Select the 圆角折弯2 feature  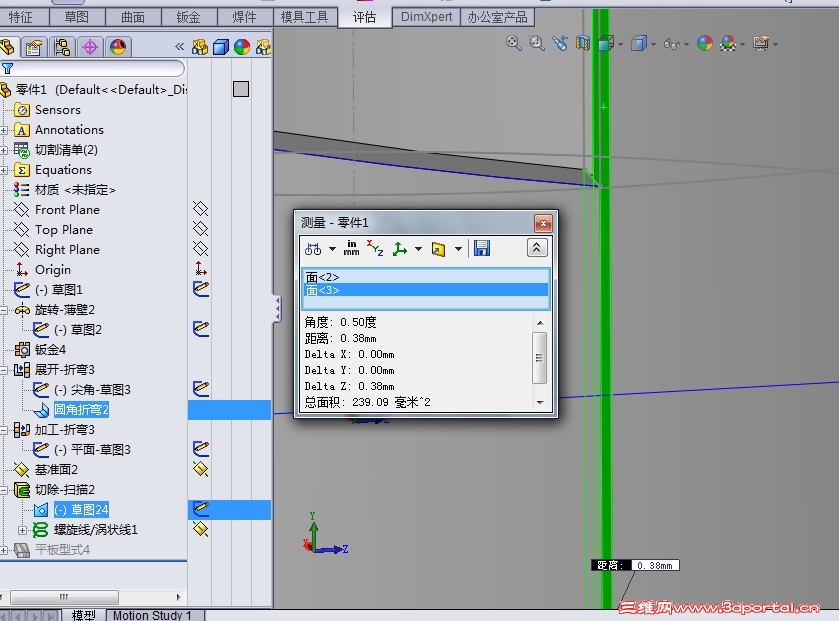(x=81, y=410)
